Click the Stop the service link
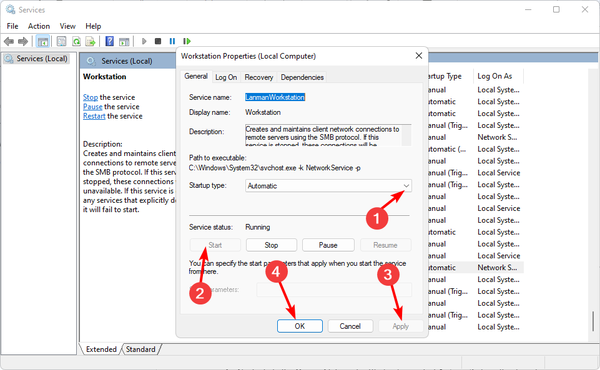This screenshot has height=370, width=600. point(90,97)
